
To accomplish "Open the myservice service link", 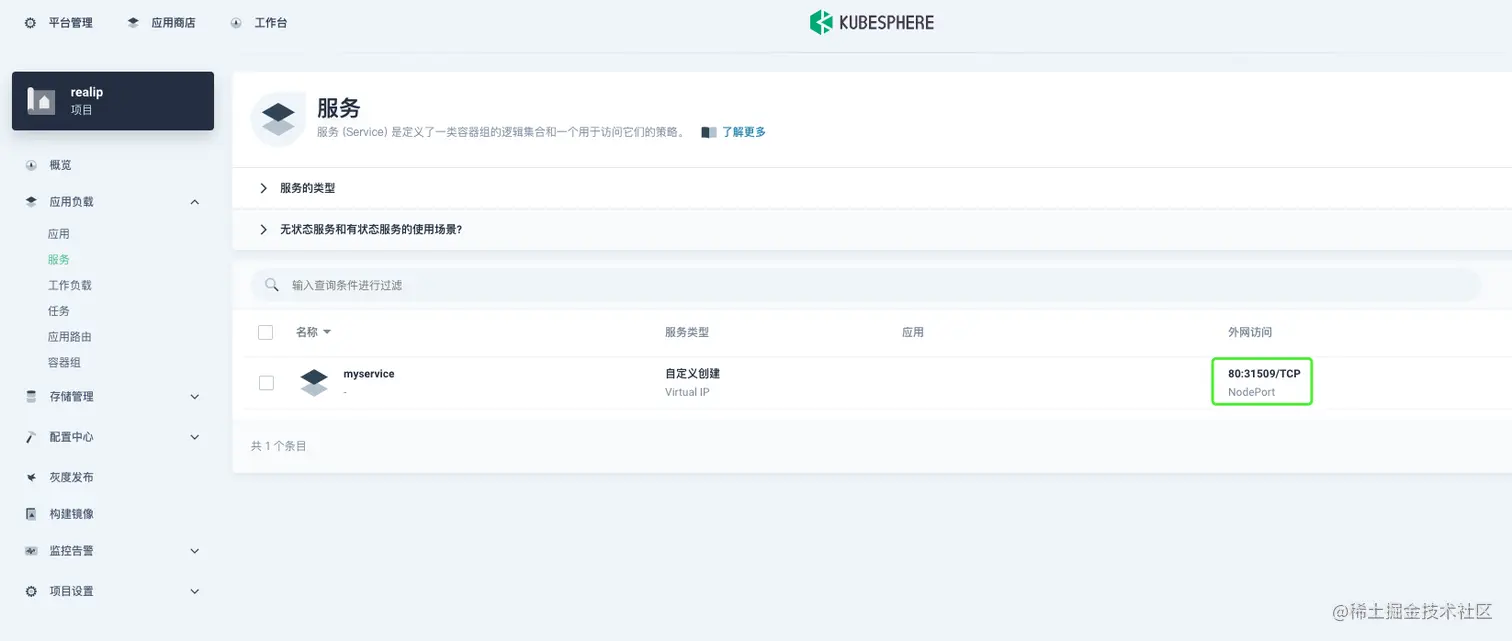I will point(369,373).
